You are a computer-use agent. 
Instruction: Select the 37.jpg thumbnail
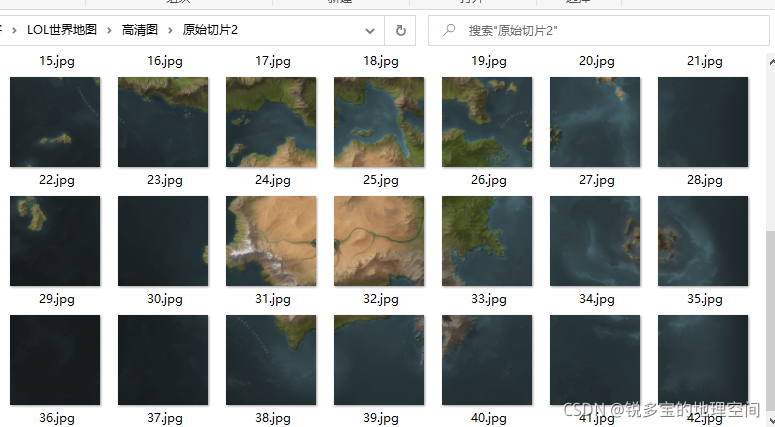click(163, 360)
